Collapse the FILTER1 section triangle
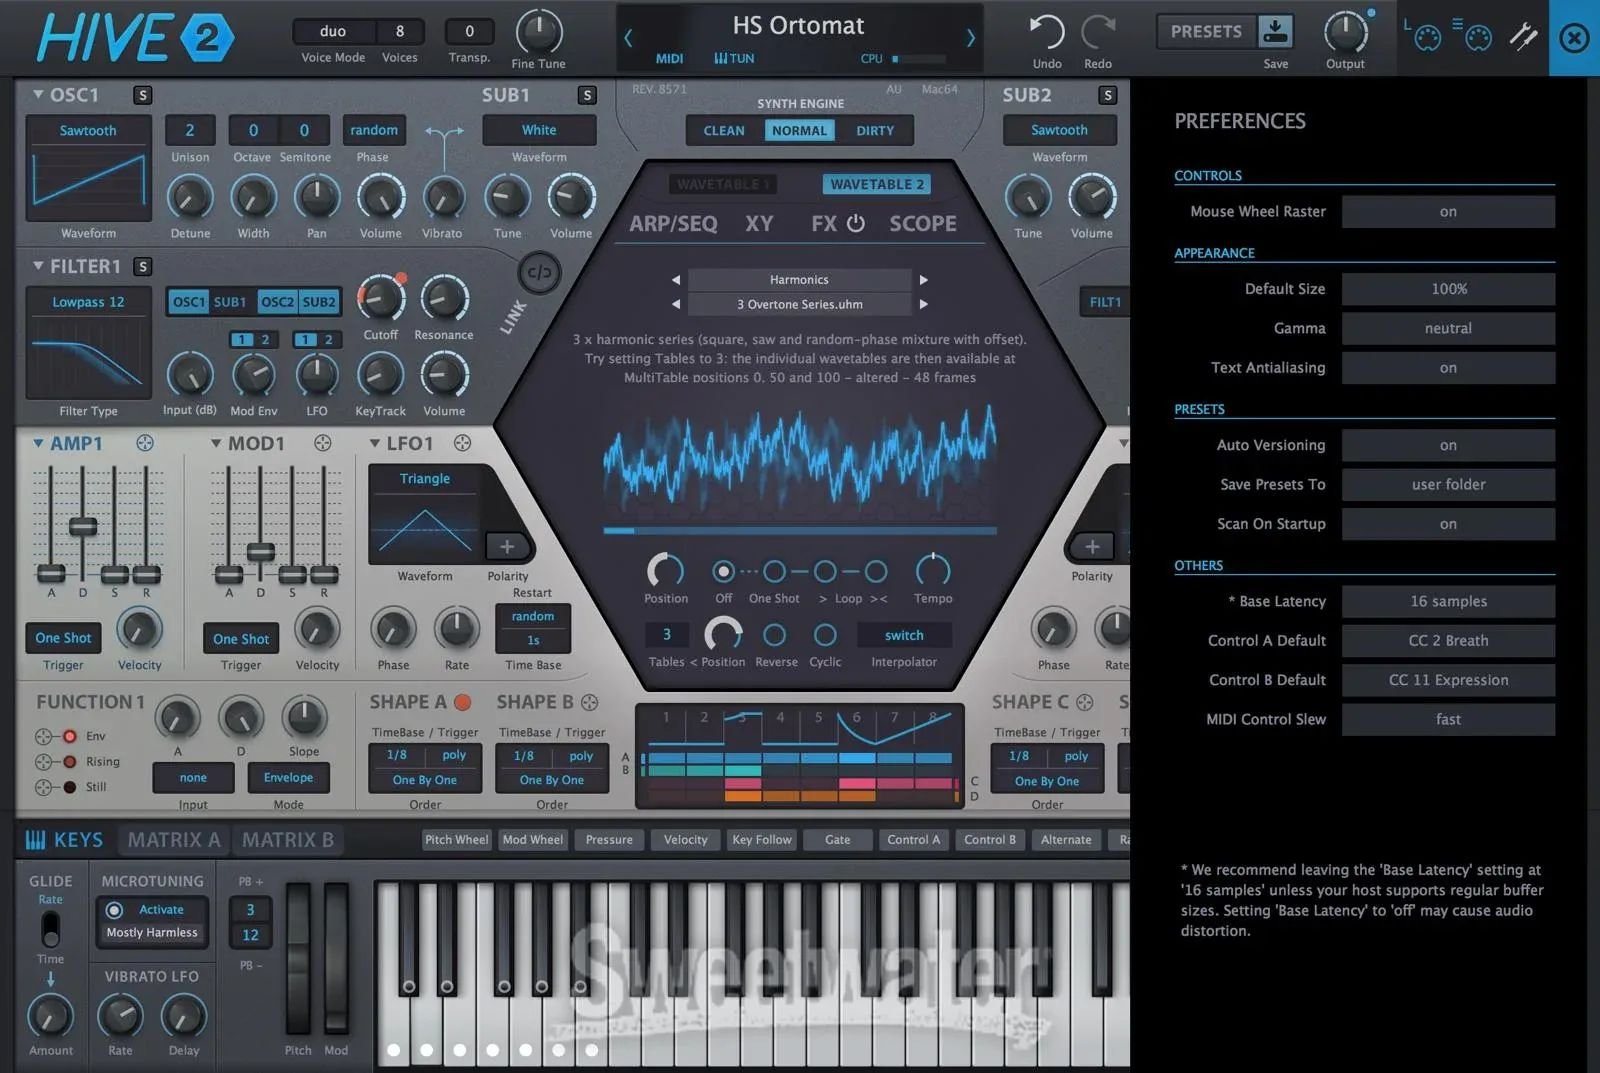This screenshot has height=1073, width=1600. point(38,267)
